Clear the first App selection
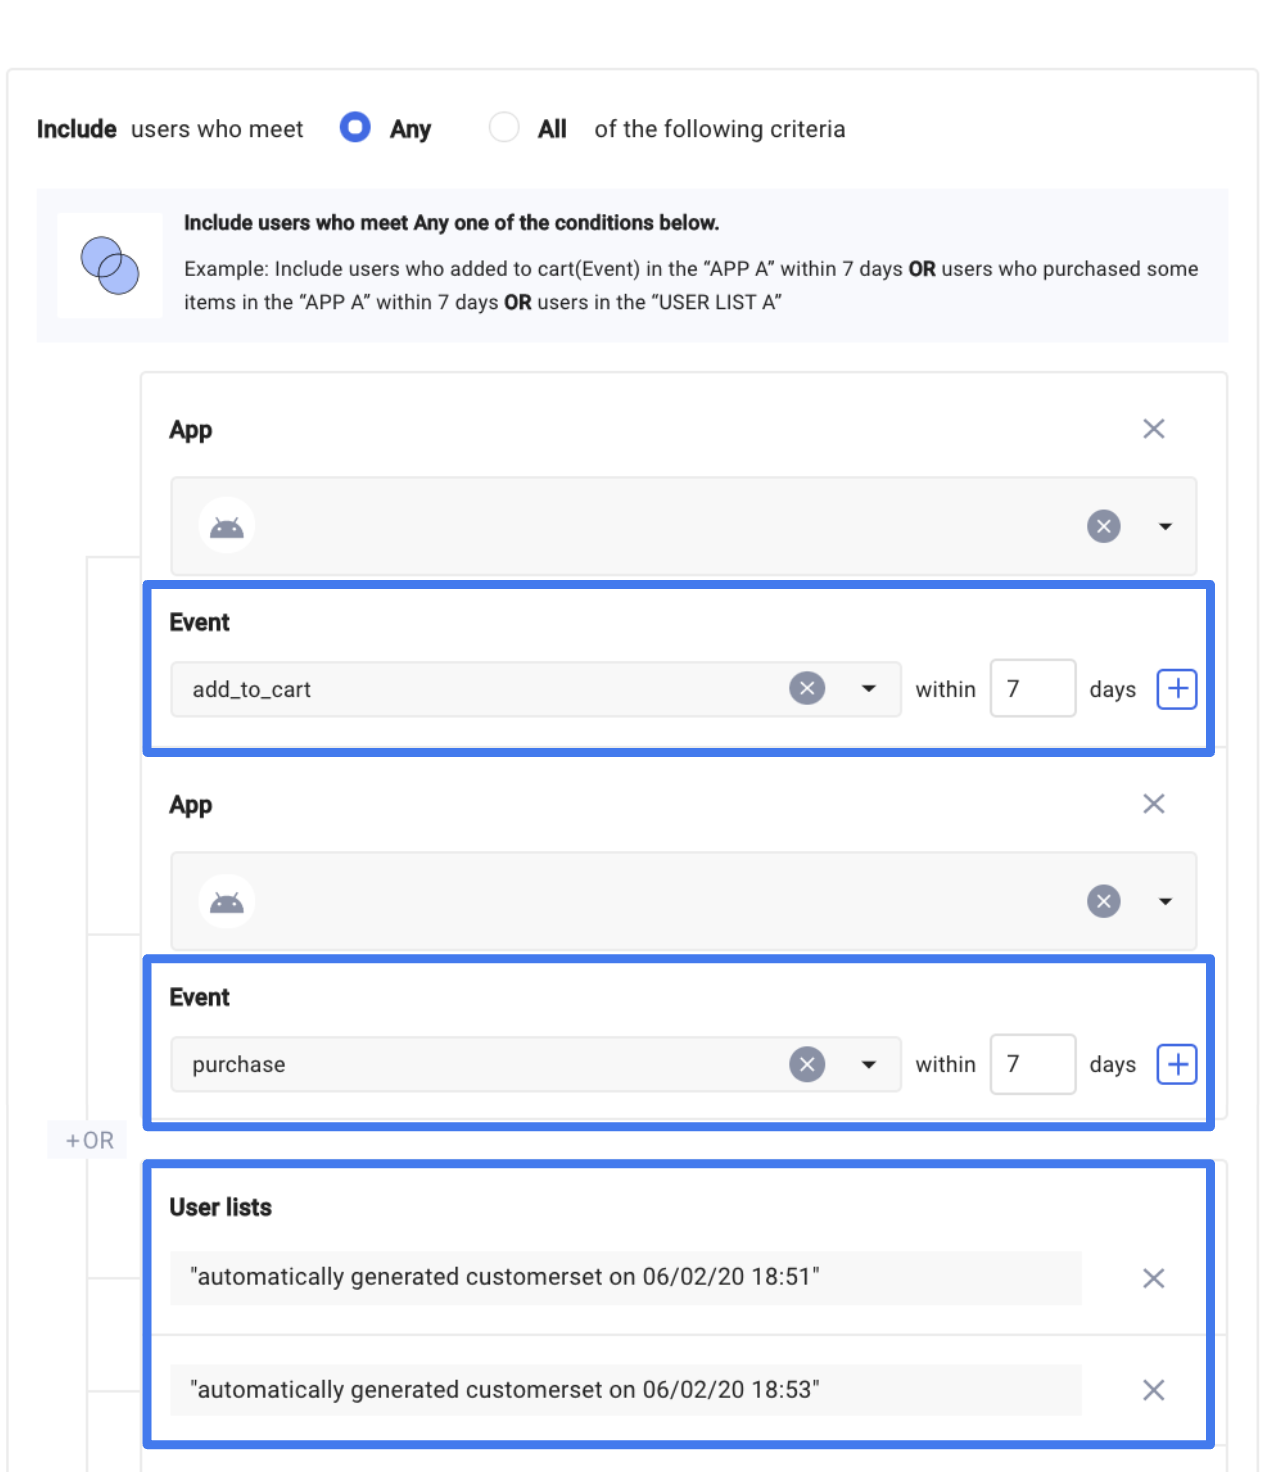The width and height of the screenshot is (1264, 1472). coord(1103,526)
